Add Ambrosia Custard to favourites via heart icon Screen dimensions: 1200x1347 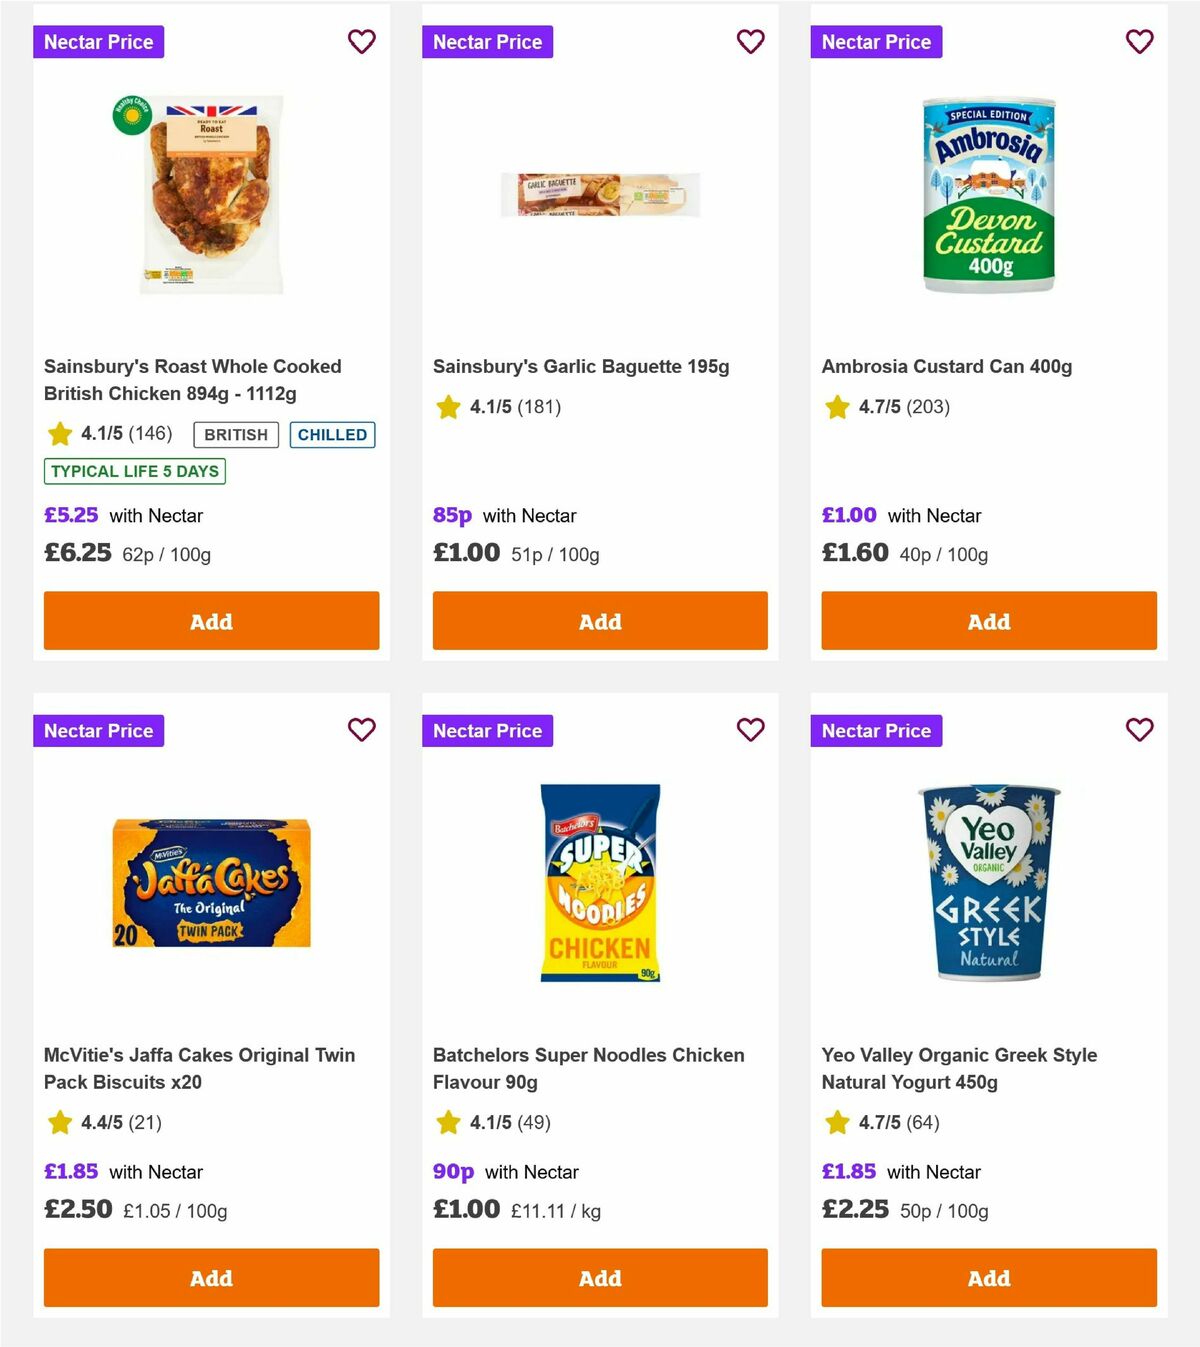click(x=1139, y=42)
